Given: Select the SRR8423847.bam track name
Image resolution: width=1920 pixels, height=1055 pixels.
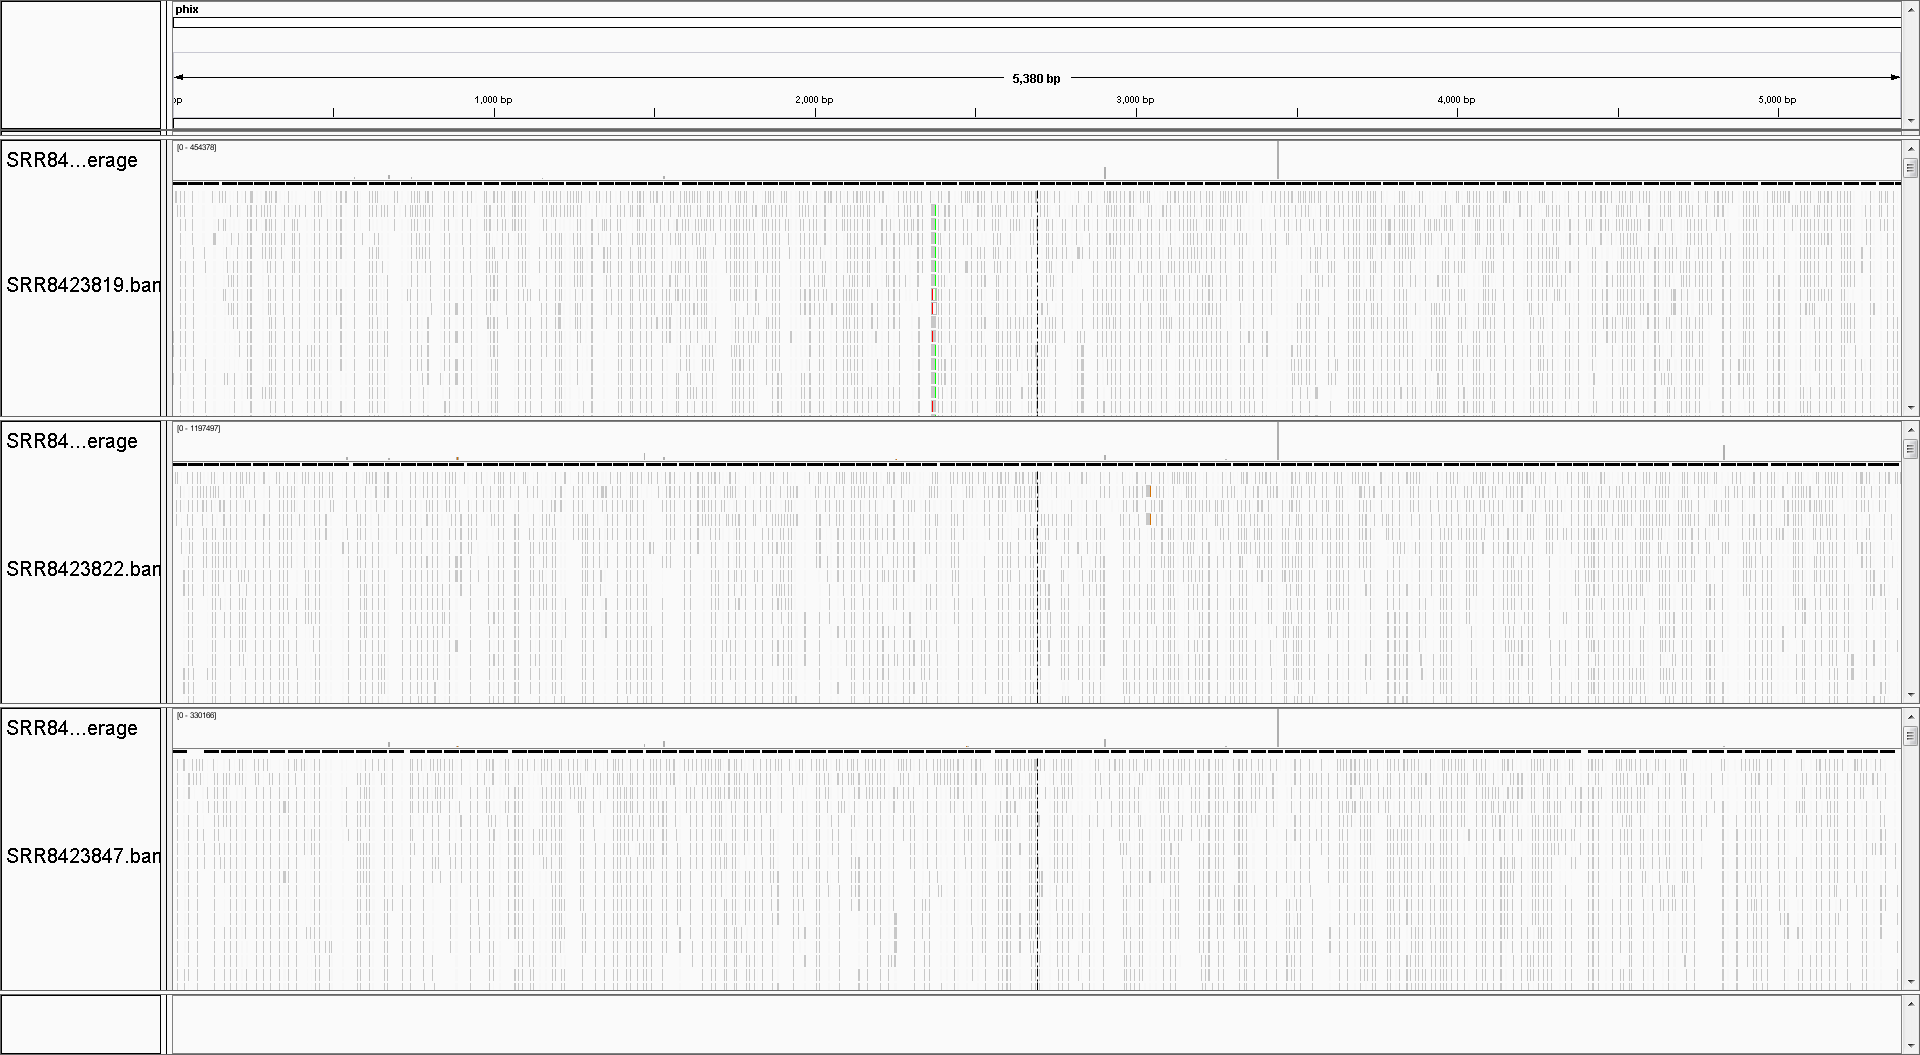Looking at the screenshot, I should (82, 856).
